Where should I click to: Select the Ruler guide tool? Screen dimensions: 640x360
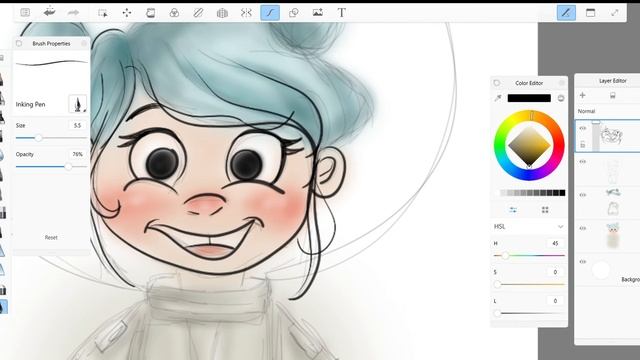[198, 13]
